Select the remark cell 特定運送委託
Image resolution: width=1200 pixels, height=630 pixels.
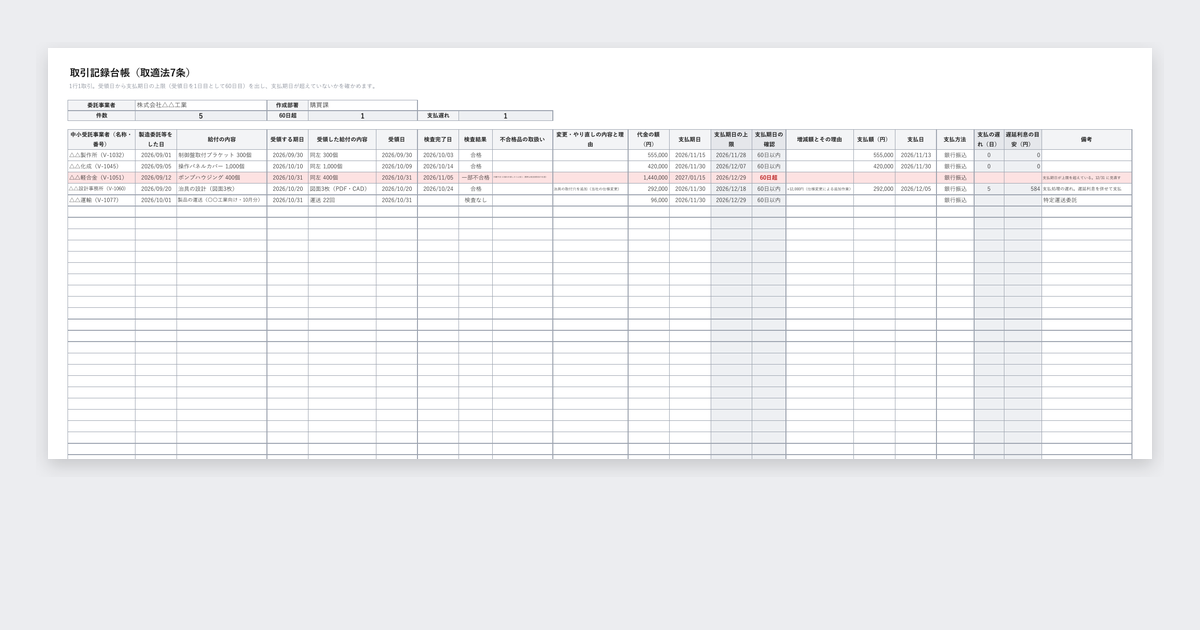(1086, 200)
